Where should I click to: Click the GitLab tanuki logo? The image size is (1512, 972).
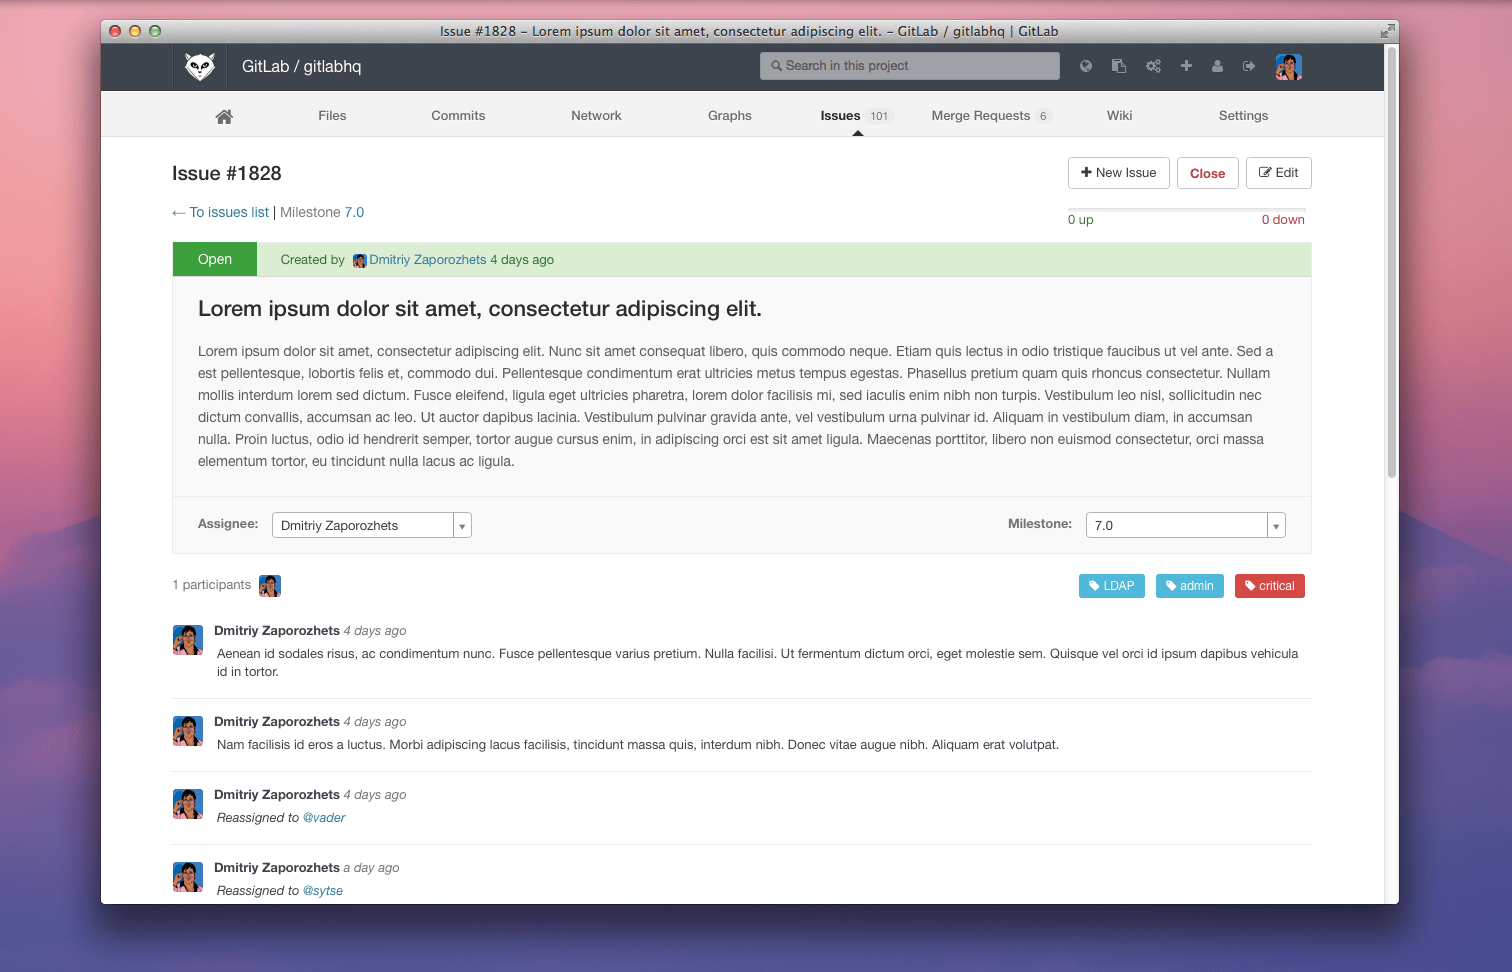[x=199, y=66]
